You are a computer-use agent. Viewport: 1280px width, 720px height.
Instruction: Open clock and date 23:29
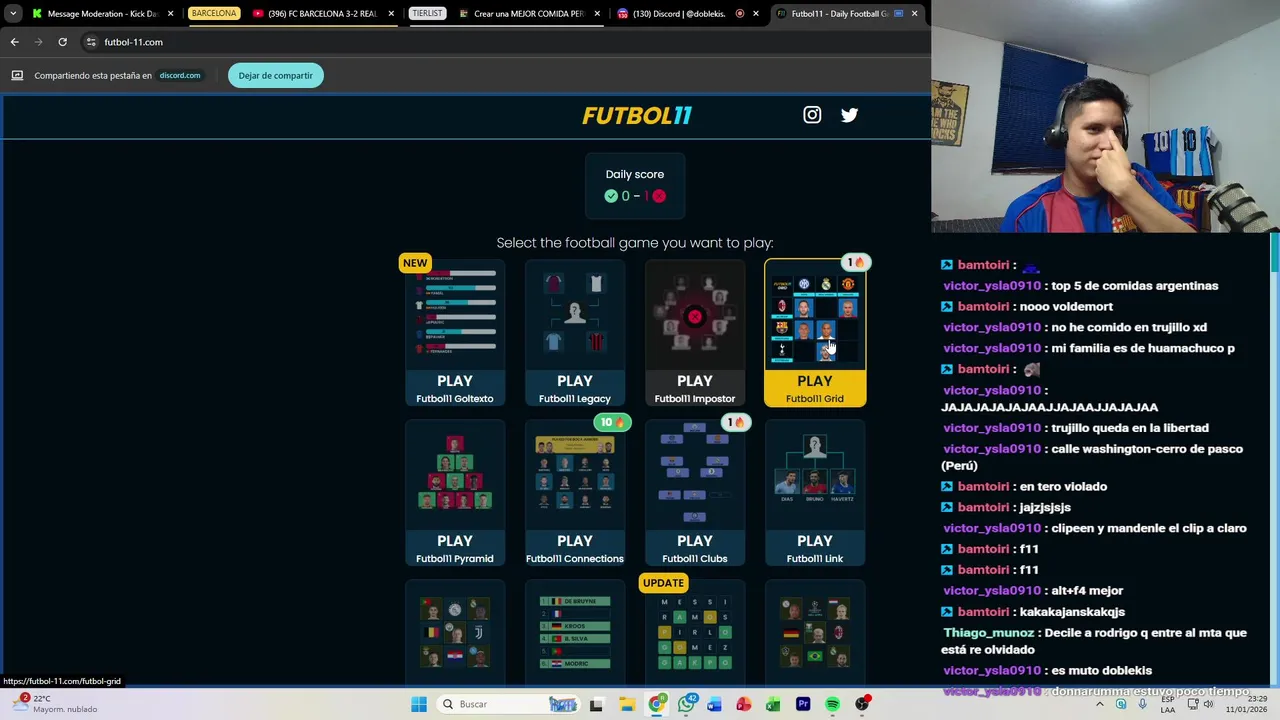click(1248, 704)
